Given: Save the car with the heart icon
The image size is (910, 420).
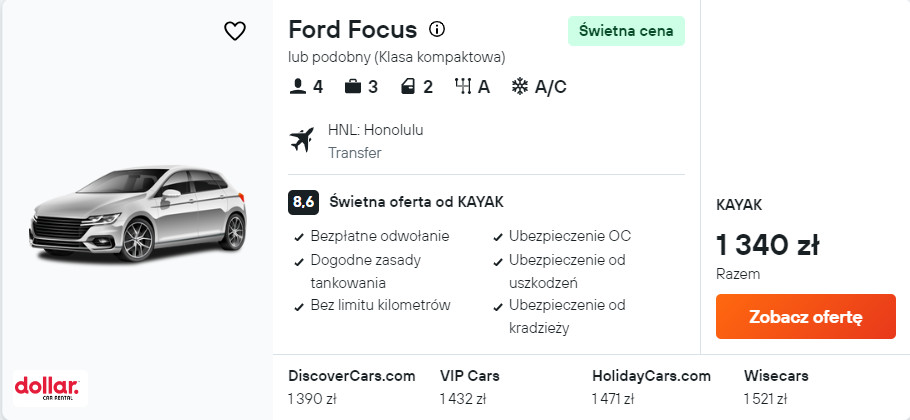Looking at the screenshot, I should [235, 31].
